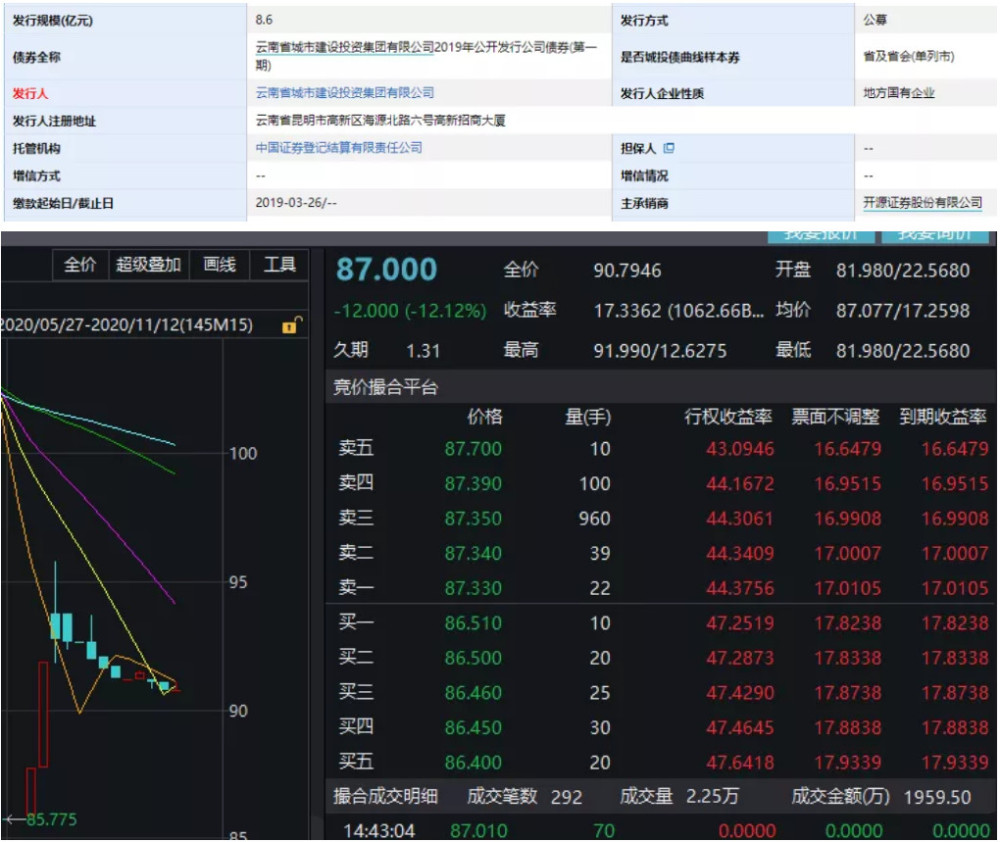Click the 开盘 value 81.980/22.5680

(x=903, y=270)
